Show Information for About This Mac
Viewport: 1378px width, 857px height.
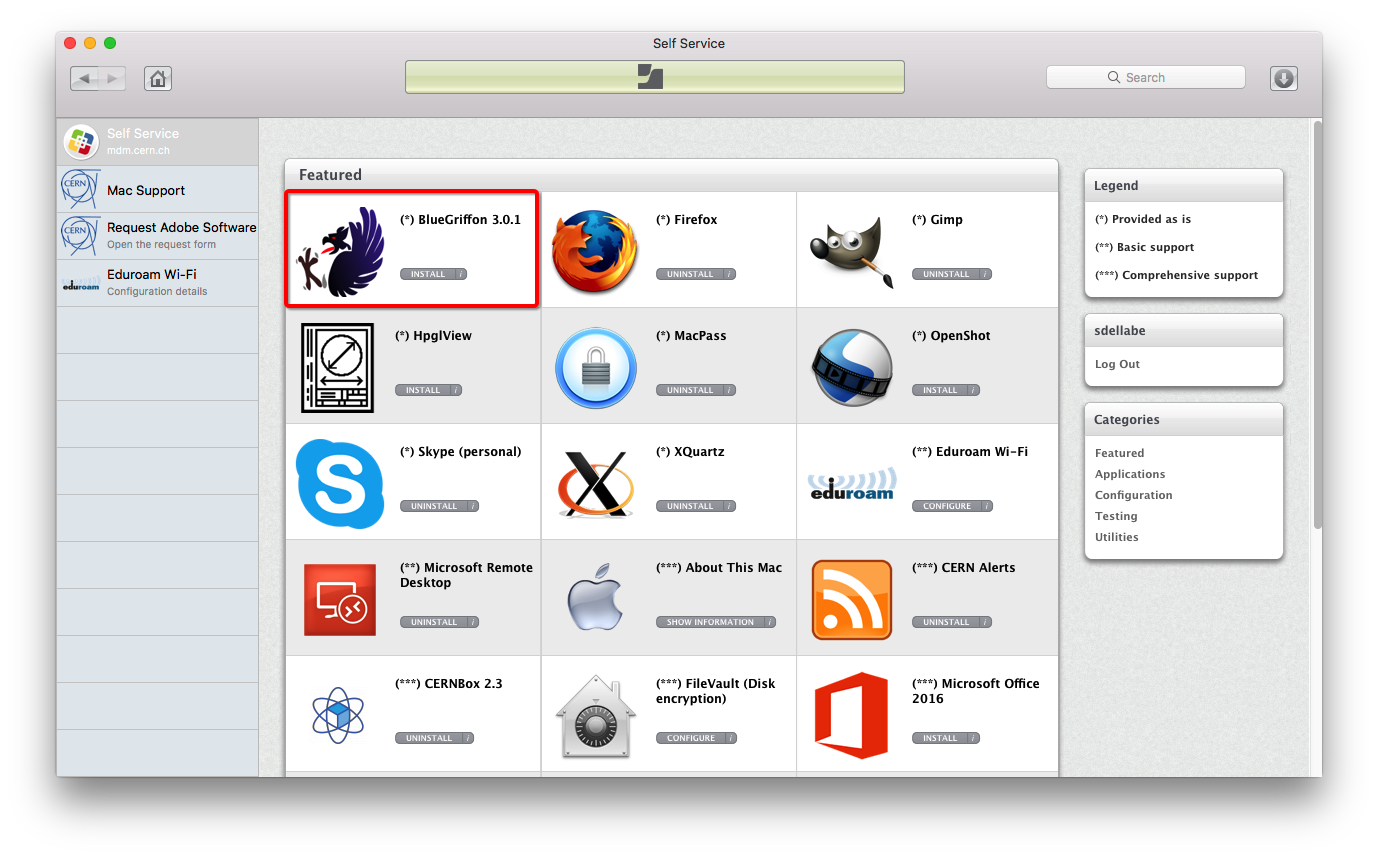(716, 622)
